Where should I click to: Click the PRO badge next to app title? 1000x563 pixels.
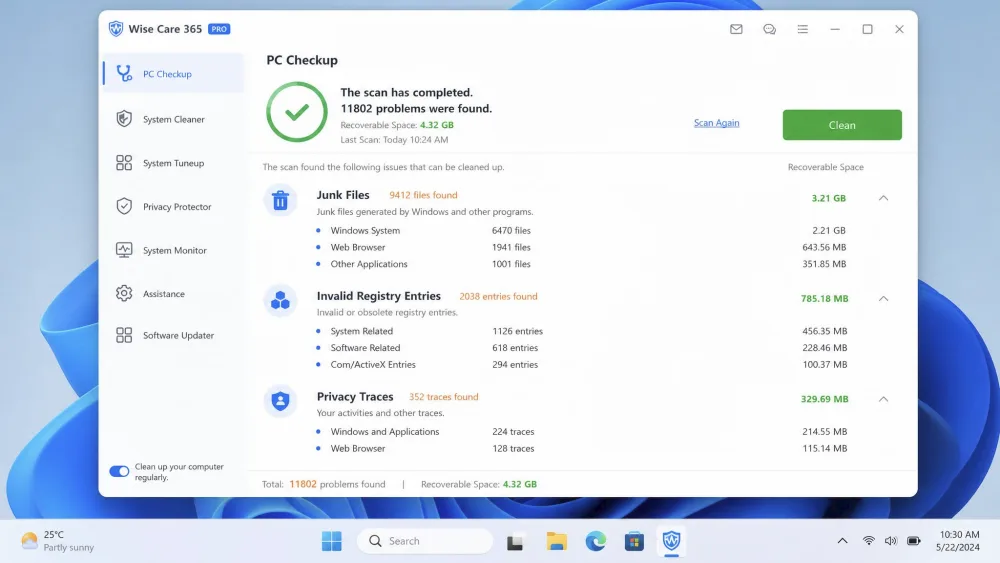219,29
